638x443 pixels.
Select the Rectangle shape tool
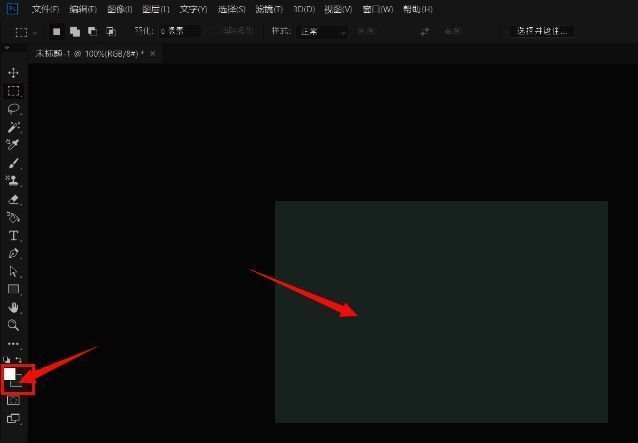point(13,289)
